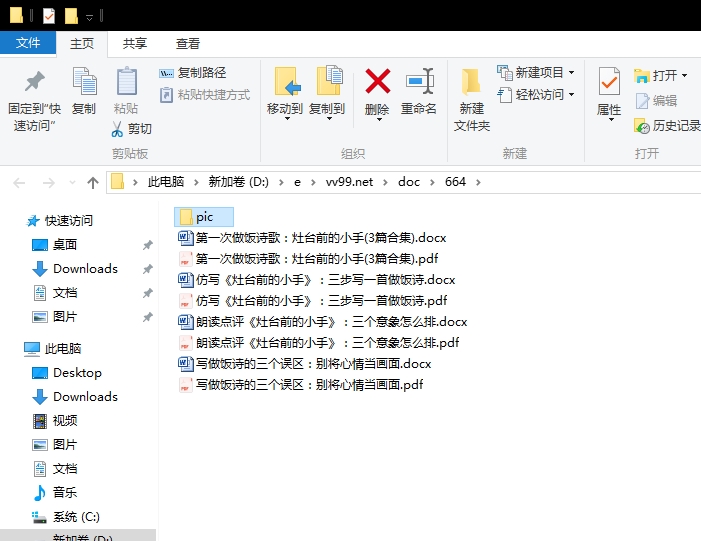Click 新加卷 (D:) in the address bar

tap(238, 182)
